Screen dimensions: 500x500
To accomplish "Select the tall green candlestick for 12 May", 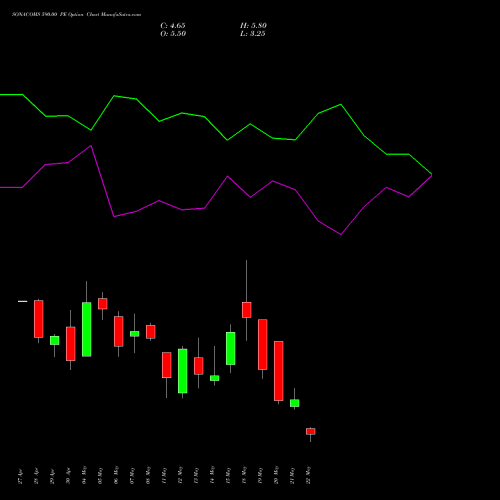I will pyautogui.click(x=183, y=371).
